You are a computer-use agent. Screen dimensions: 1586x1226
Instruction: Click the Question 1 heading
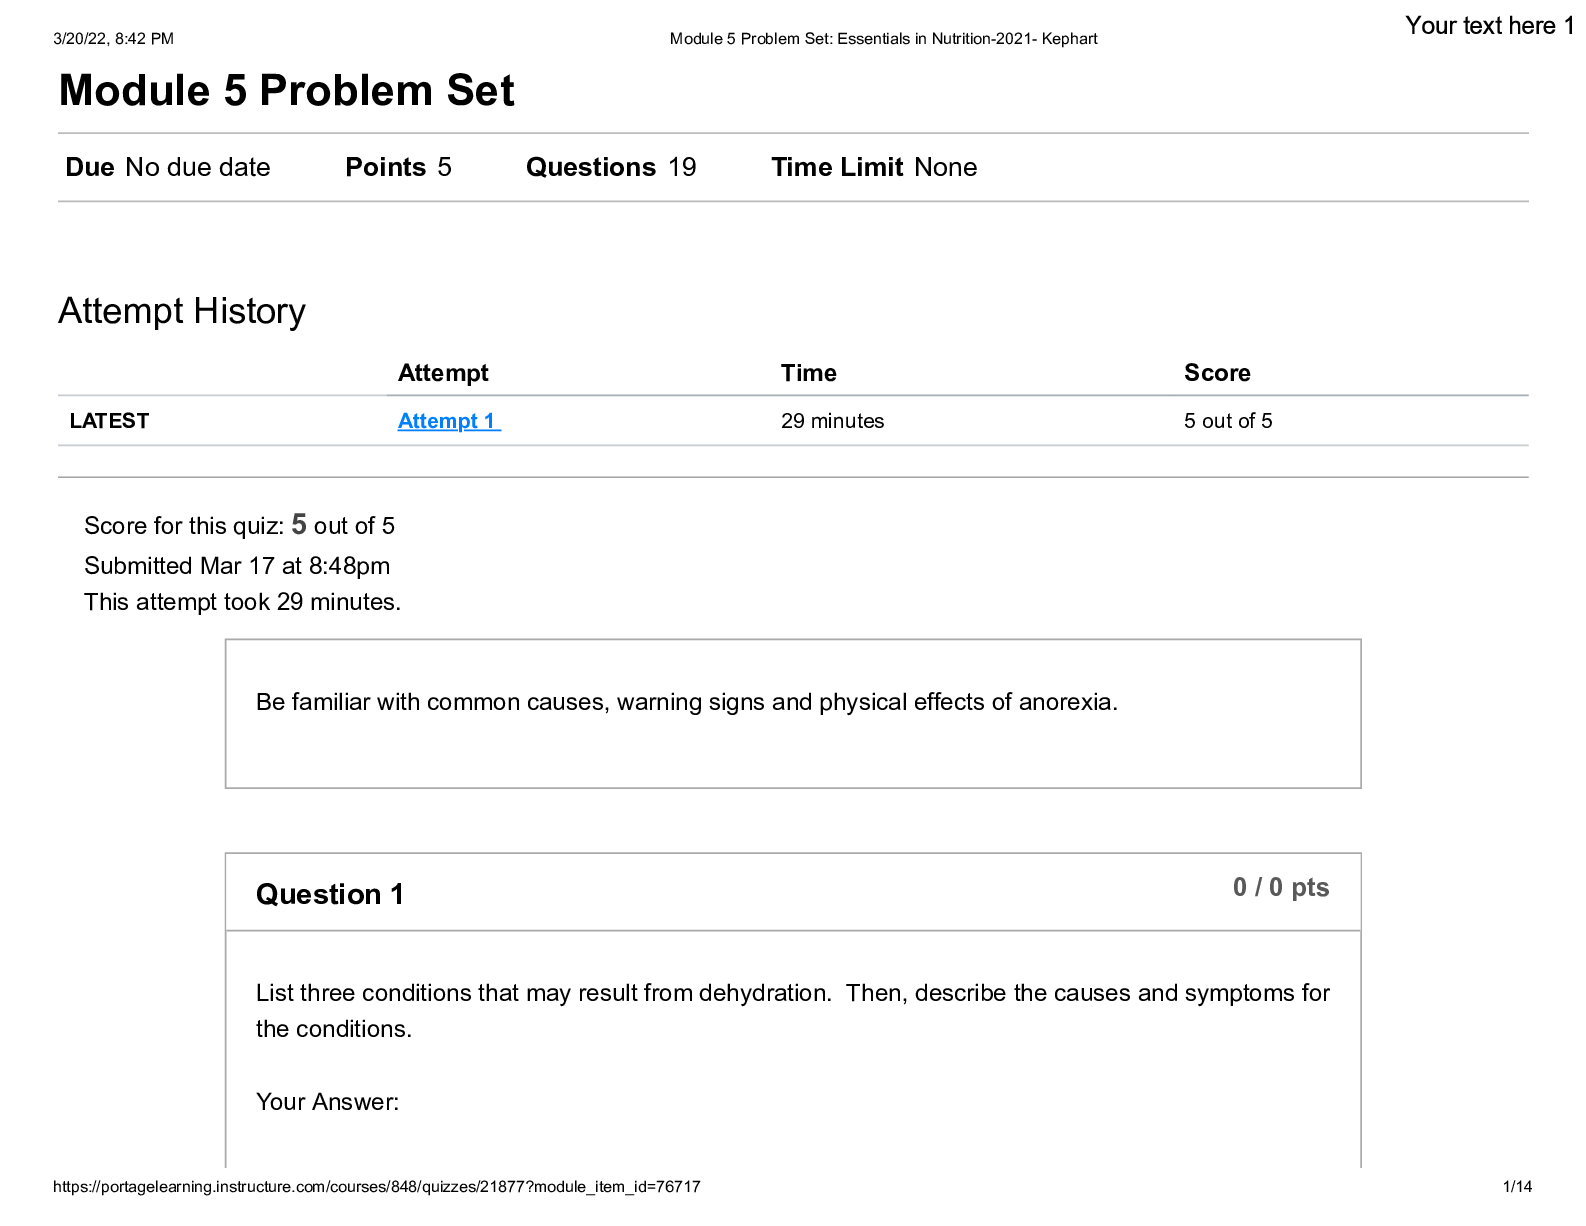click(330, 894)
